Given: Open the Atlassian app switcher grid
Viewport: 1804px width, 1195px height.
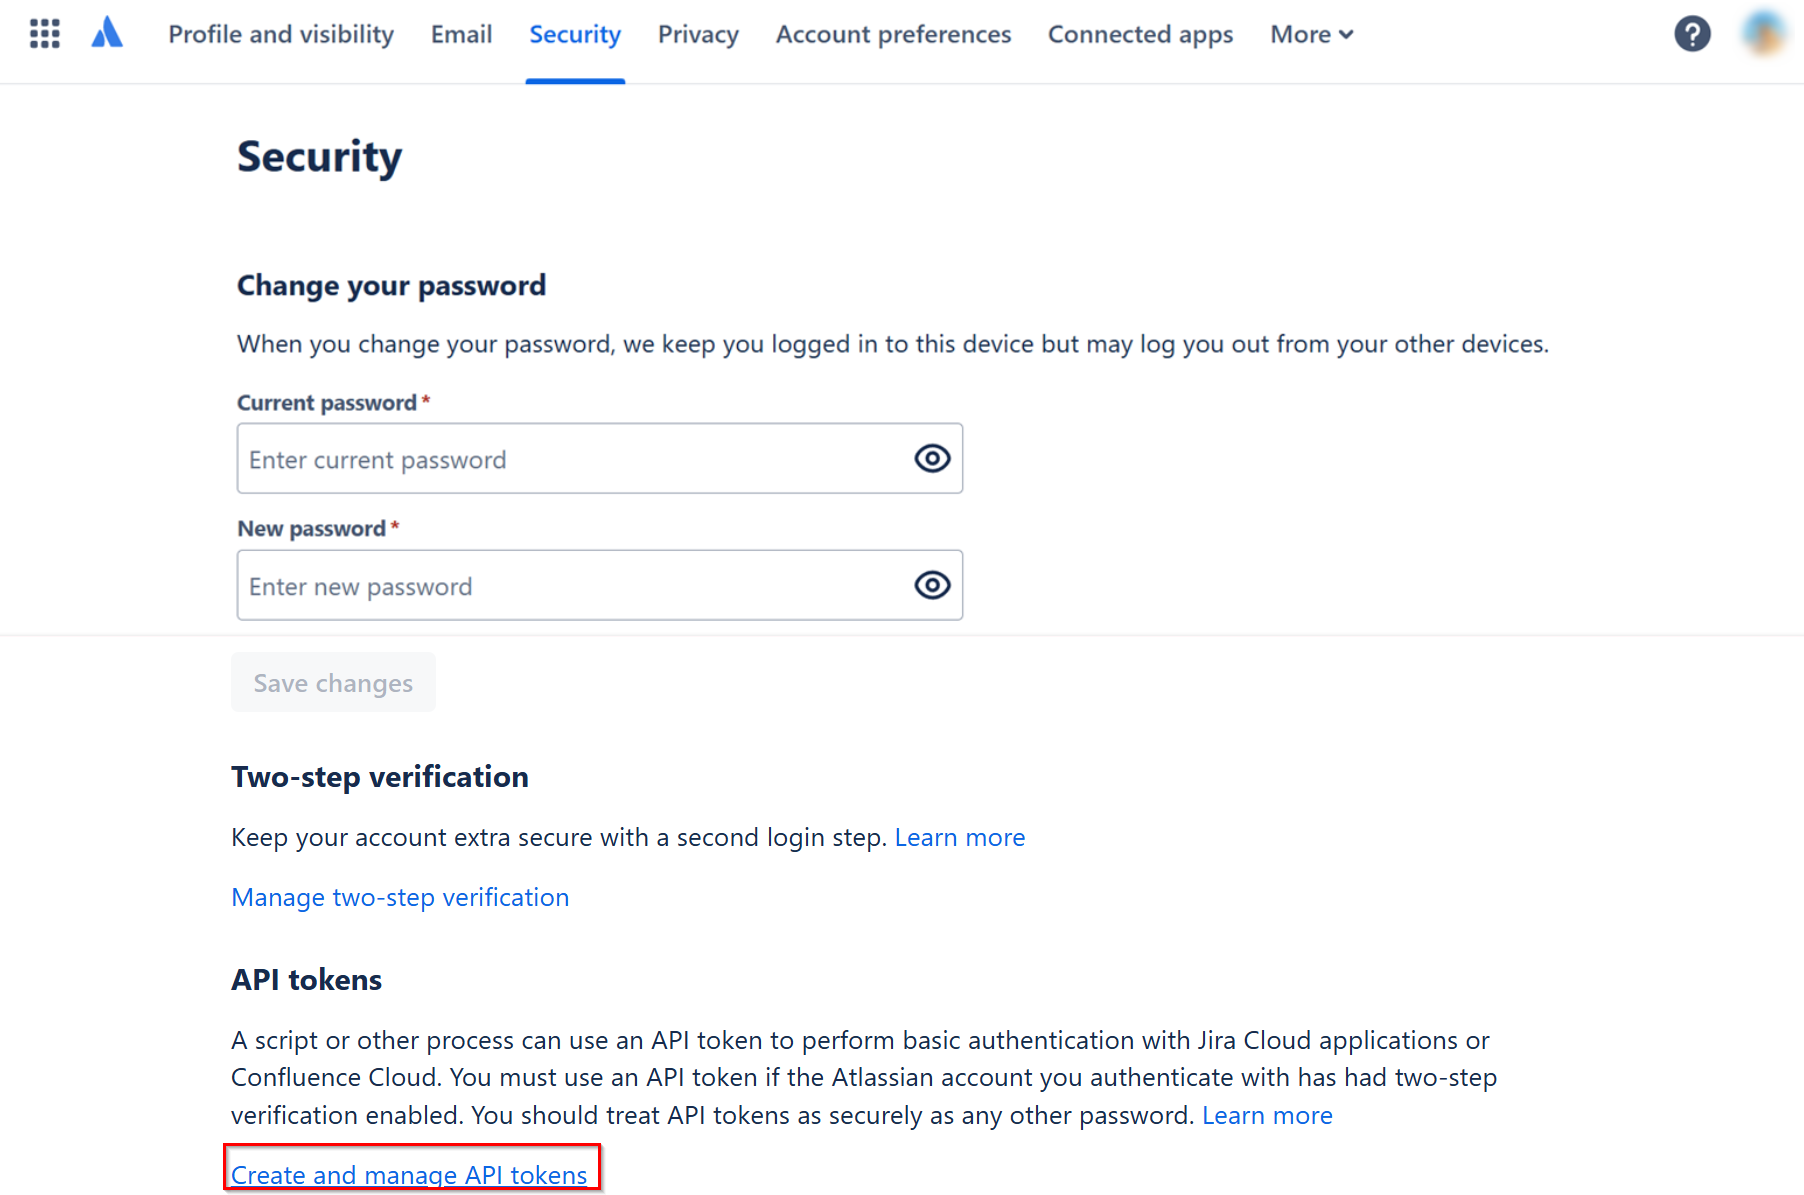Looking at the screenshot, I should [44, 33].
